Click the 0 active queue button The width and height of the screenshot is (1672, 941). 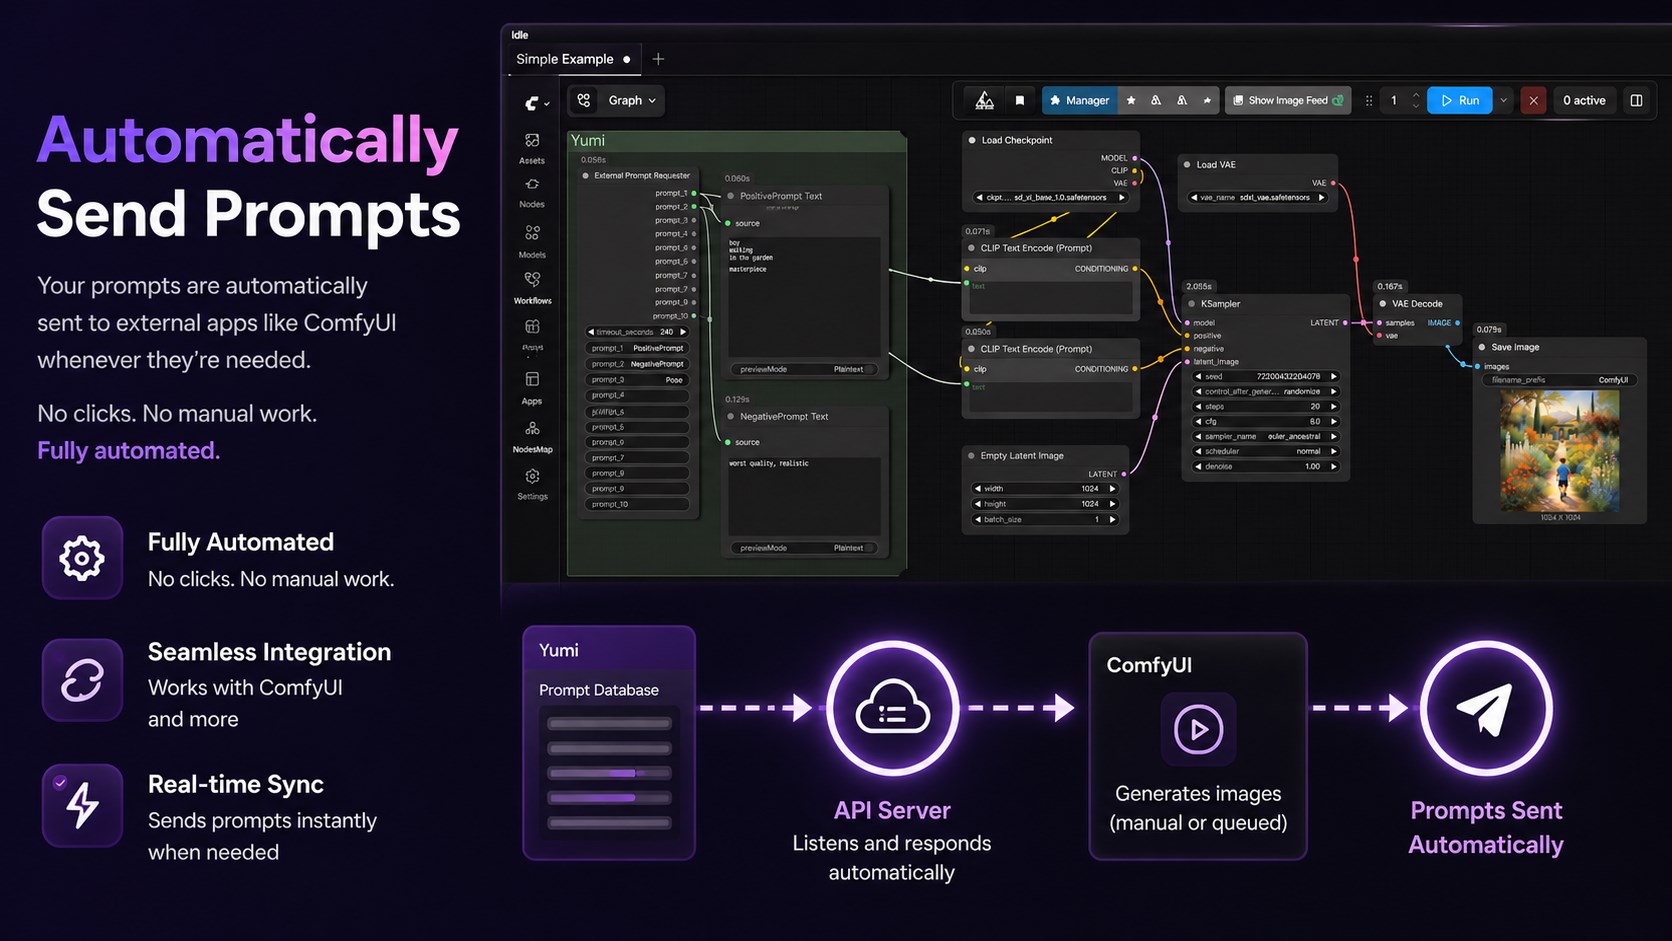pos(1584,100)
